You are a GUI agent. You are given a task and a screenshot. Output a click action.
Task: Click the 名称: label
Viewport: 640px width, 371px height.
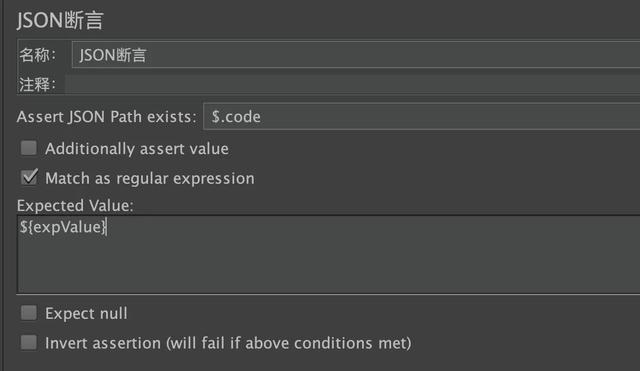[x=38, y=55]
